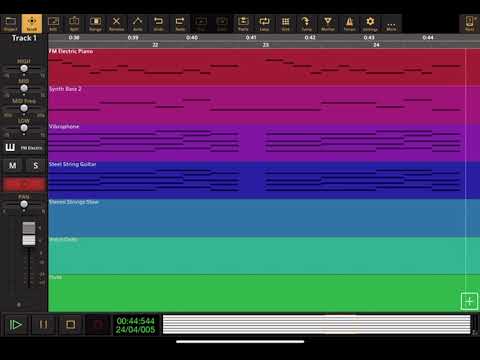Screen dimensions: 480x360
Task: Select the Steel String Guitar track
Action: click(x=264, y=180)
